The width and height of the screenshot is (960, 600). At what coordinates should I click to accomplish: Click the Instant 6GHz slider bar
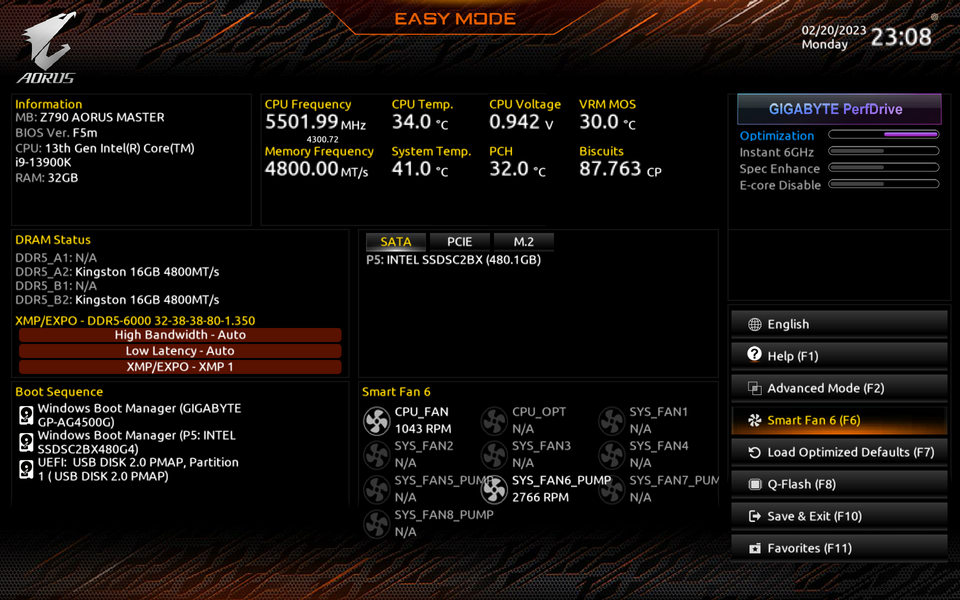coord(883,151)
